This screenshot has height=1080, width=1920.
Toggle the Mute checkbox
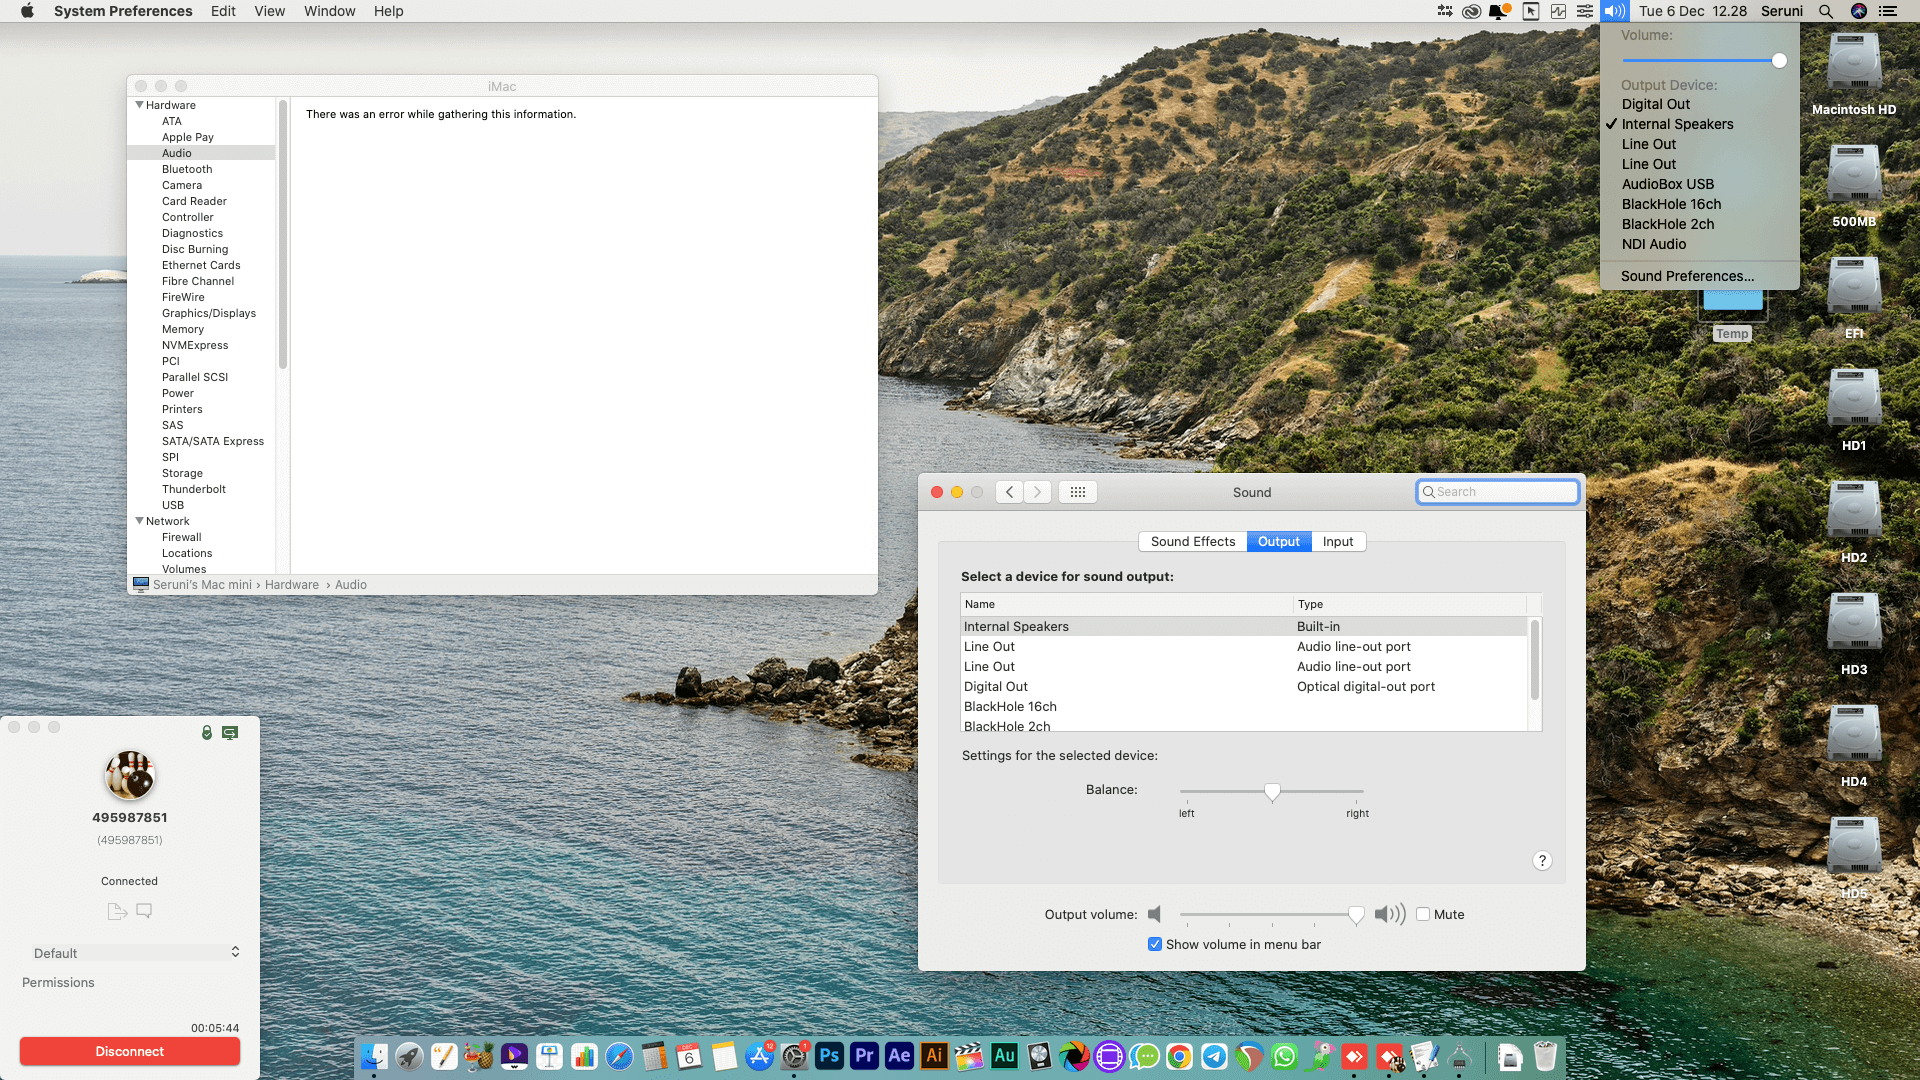click(x=1423, y=914)
